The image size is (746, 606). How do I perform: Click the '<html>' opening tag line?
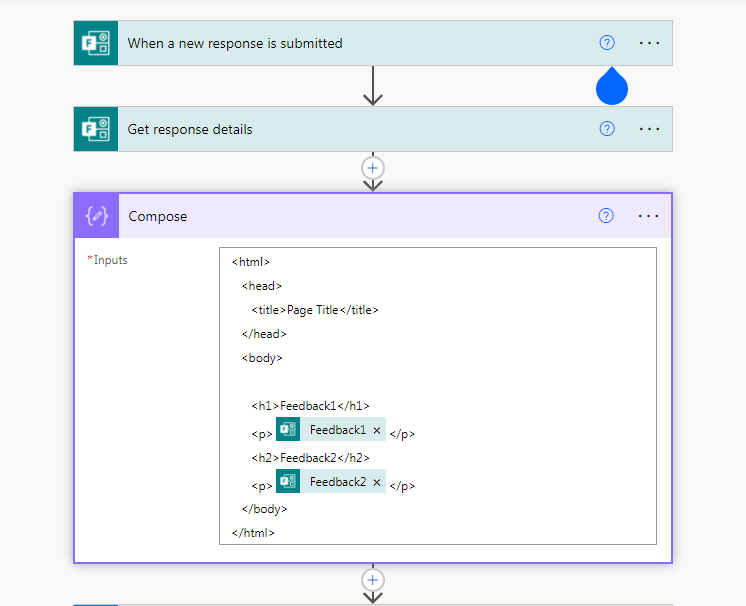tap(251, 262)
